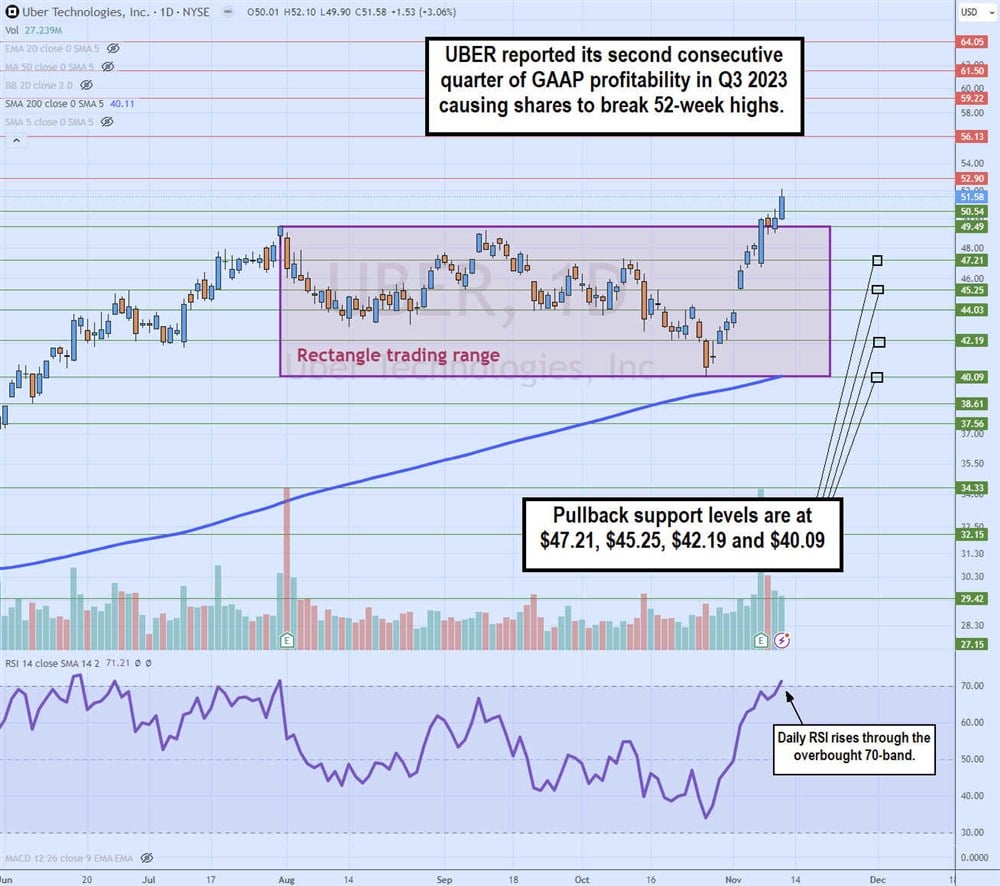Open the lightning bolt news event marker
1000x886 pixels.
782,640
